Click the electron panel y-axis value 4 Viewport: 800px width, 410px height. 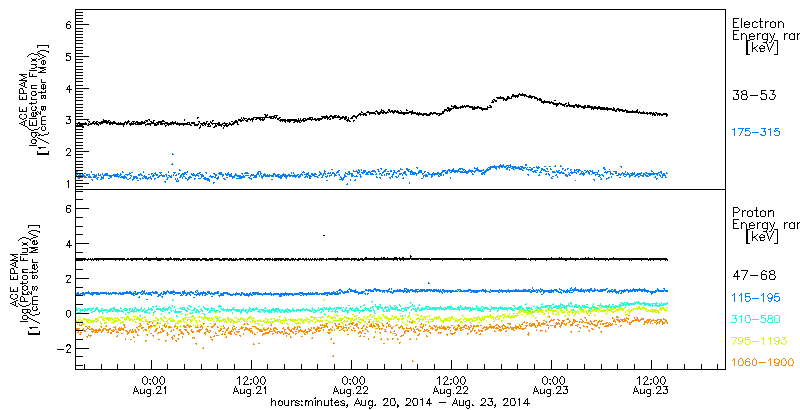pos(66,88)
